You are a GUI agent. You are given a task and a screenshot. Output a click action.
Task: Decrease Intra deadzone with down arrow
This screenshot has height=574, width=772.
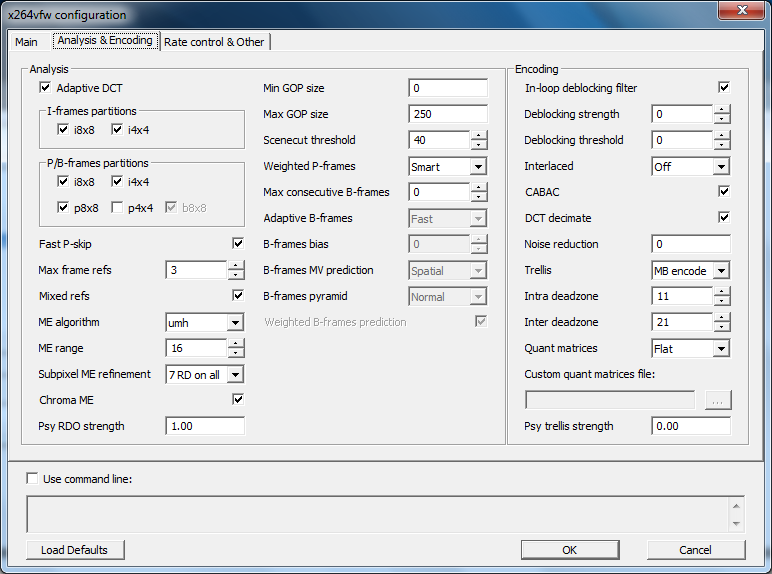(722, 300)
